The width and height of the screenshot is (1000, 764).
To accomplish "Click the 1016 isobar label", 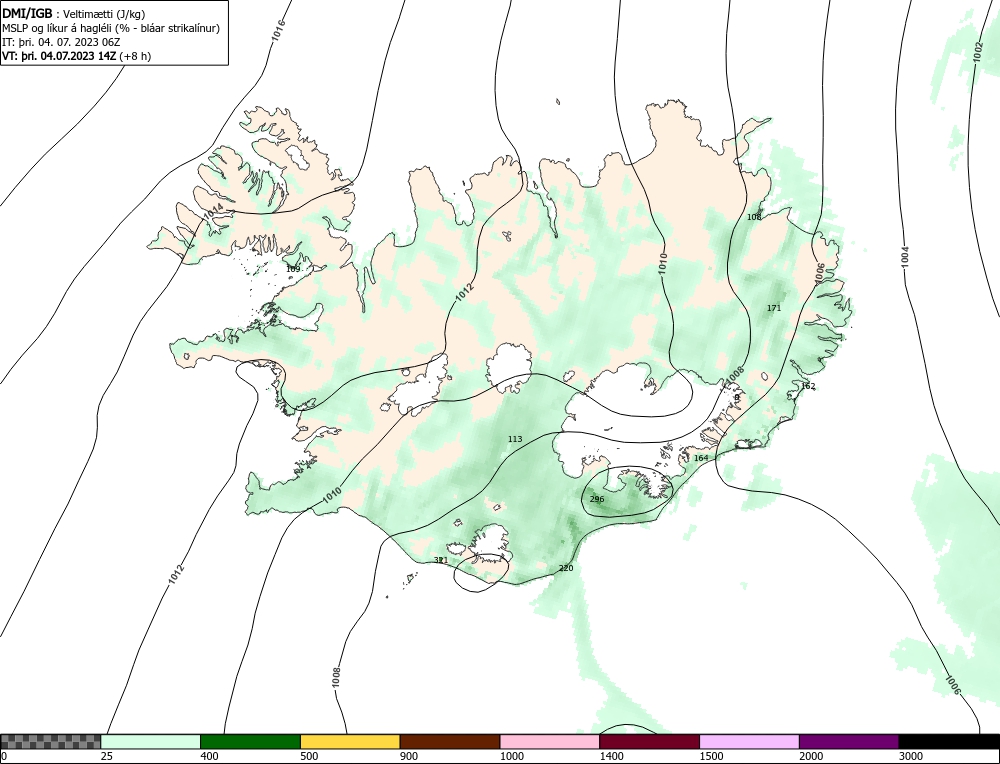I will tap(278, 31).
